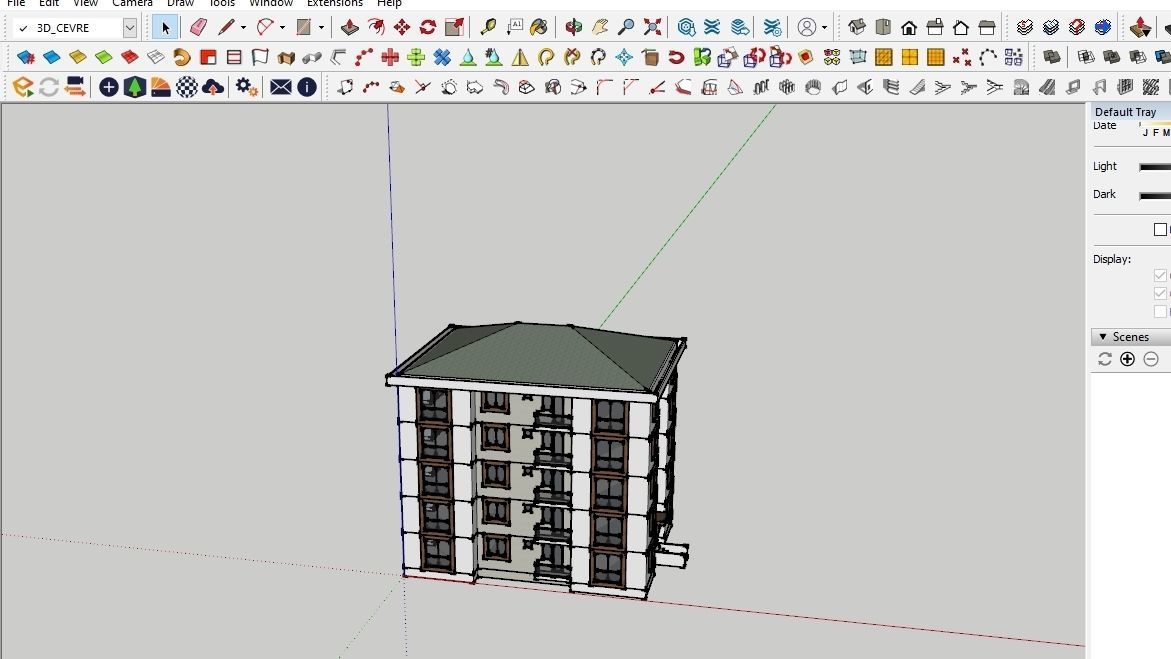Activate the Push/Pull tool
The image size is (1171, 659).
click(x=350, y=28)
